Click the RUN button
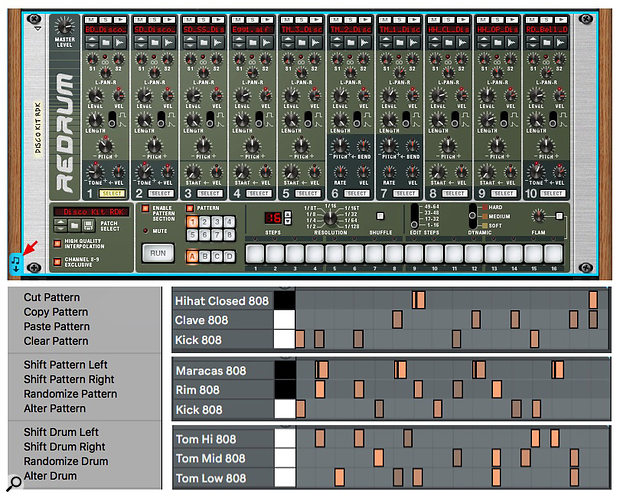This screenshot has width=620, height=498. tap(158, 253)
